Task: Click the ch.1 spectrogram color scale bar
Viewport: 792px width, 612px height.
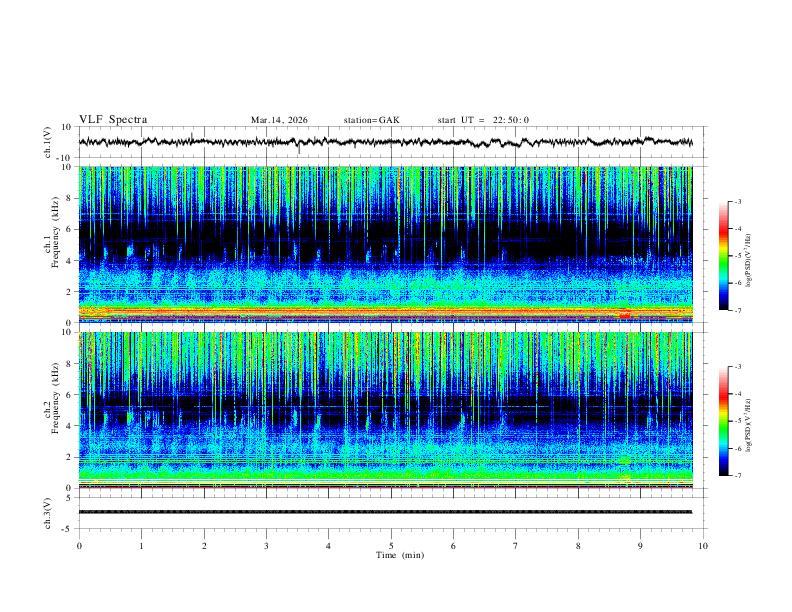Action: pos(724,256)
